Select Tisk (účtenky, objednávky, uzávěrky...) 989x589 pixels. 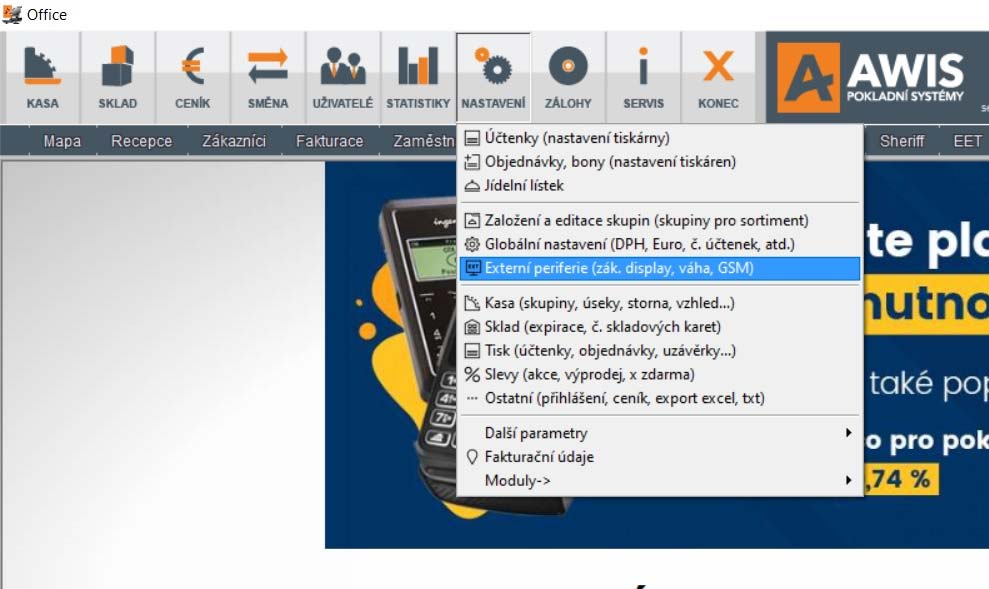point(660,351)
